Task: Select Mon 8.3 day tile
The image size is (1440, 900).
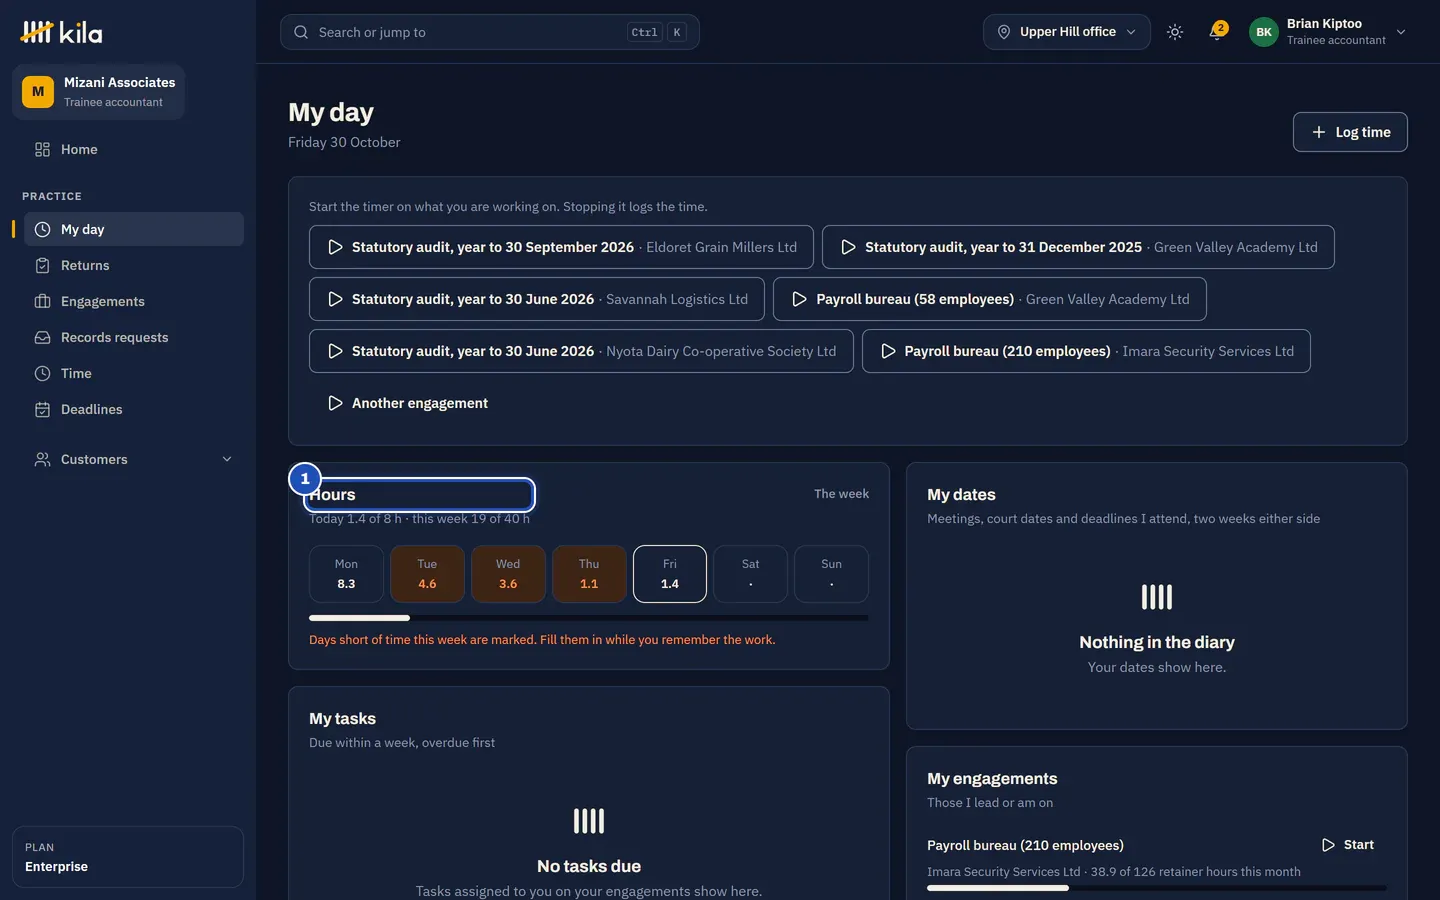Action: (346, 574)
